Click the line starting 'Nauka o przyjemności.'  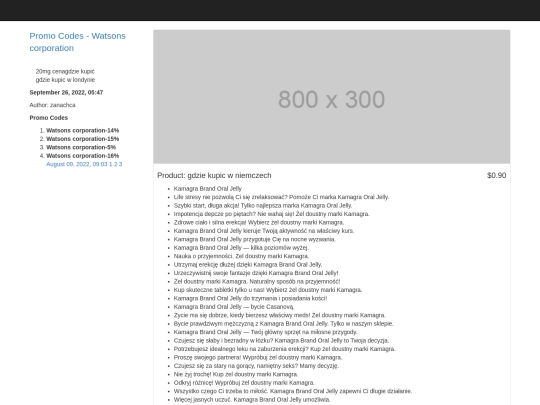click(x=241, y=256)
